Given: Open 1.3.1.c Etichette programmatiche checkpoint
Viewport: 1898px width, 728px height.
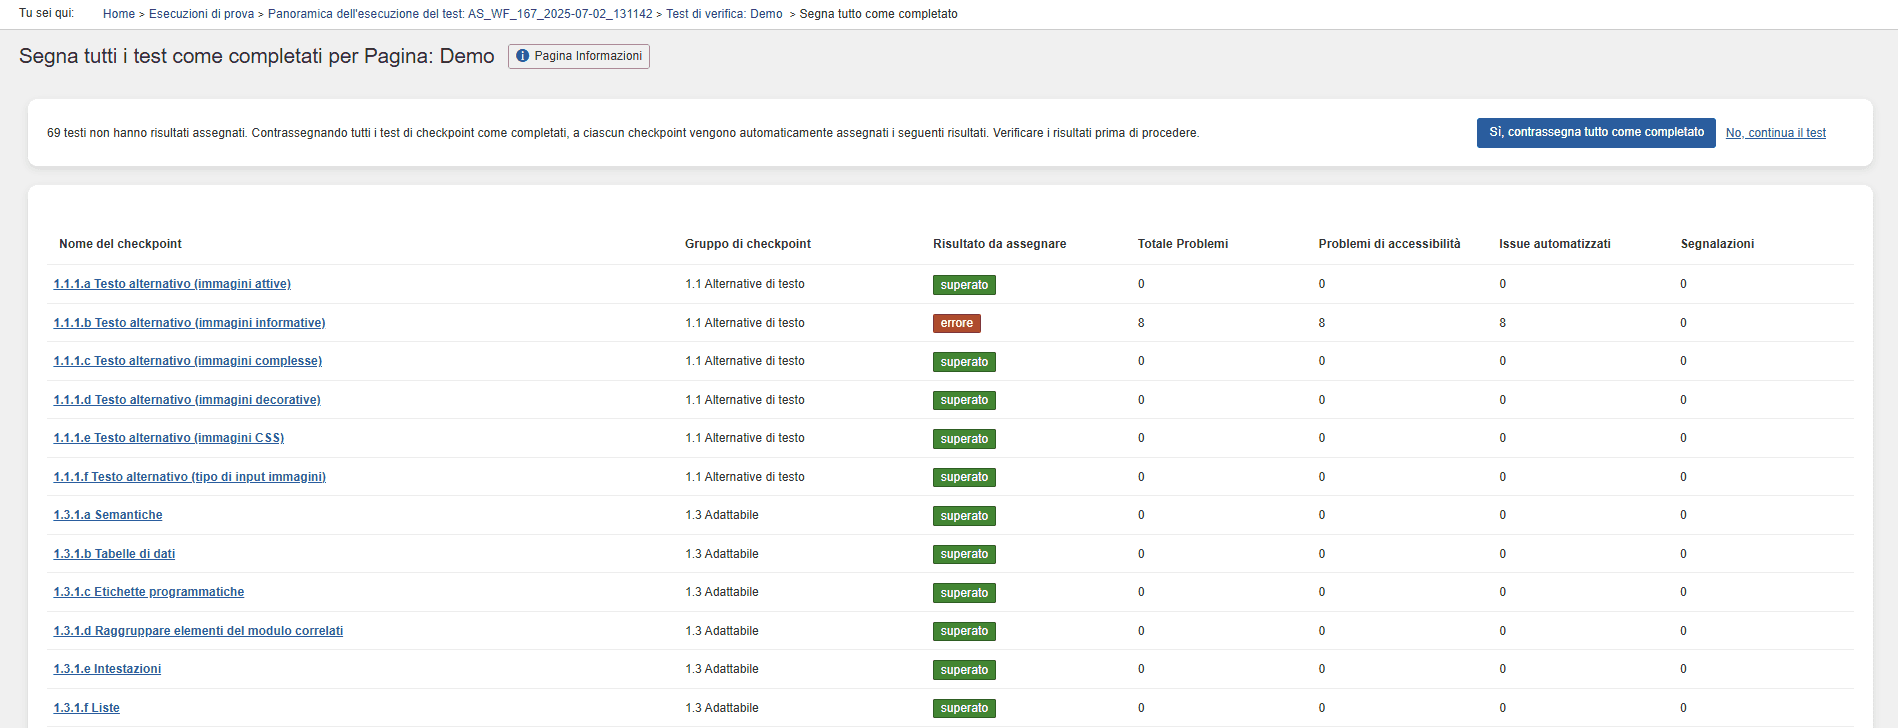Looking at the screenshot, I should [148, 592].
